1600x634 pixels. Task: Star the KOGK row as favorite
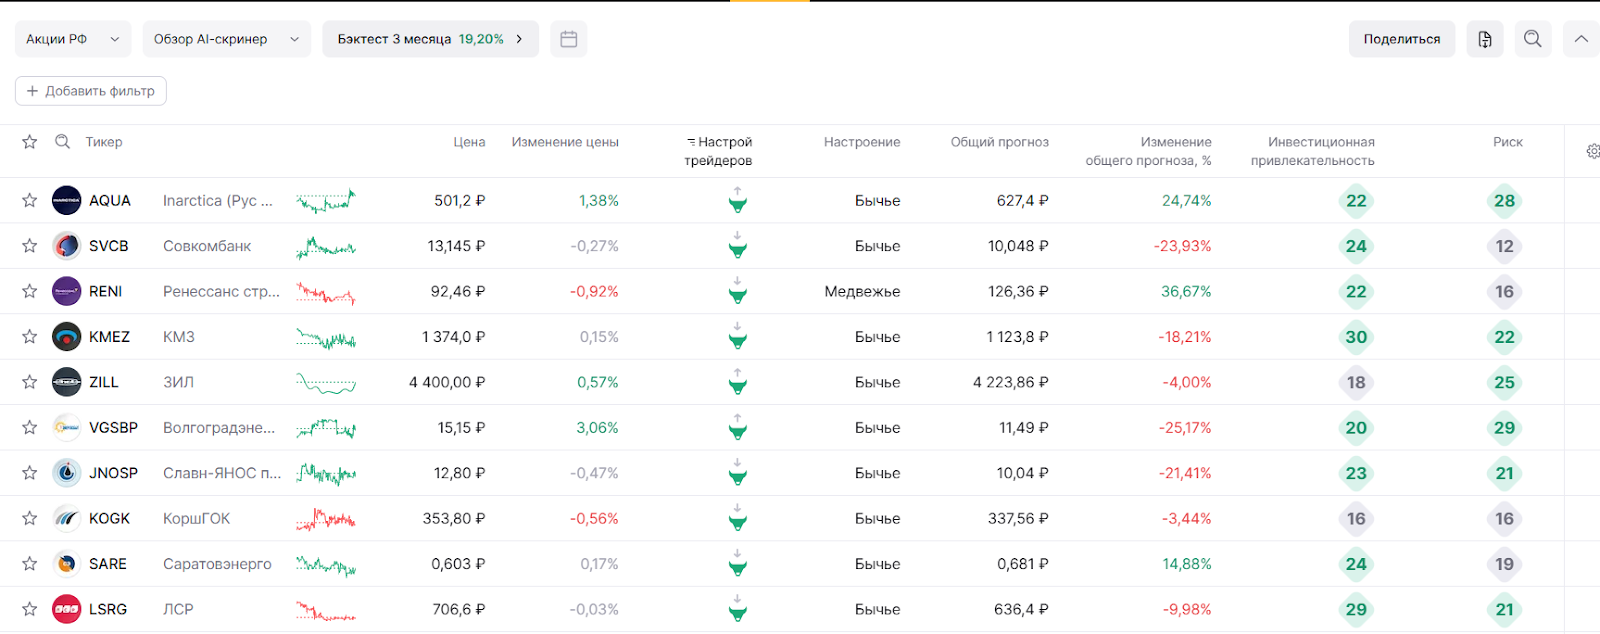tap(30, 518)
